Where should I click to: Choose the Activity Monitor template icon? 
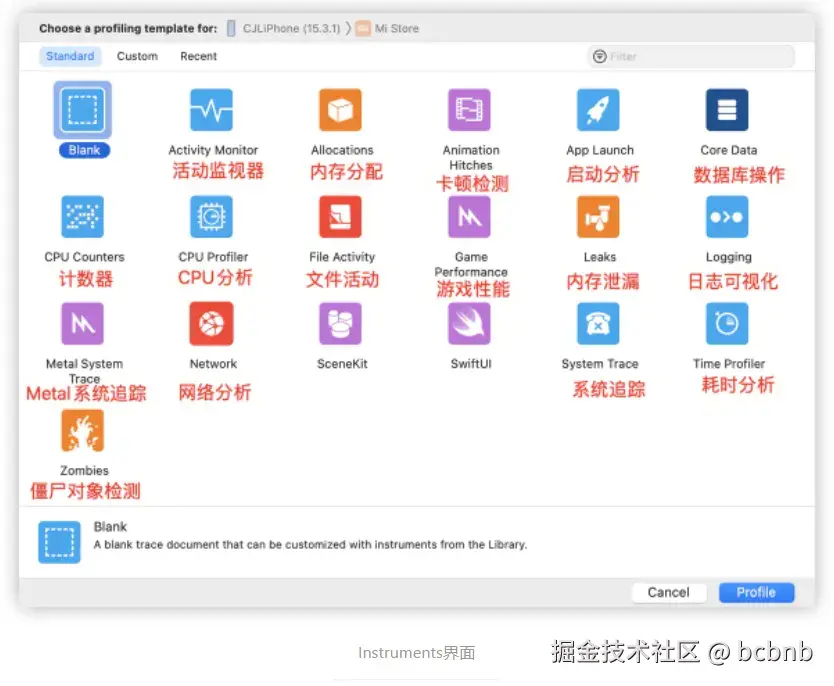[x=212, y=110]
